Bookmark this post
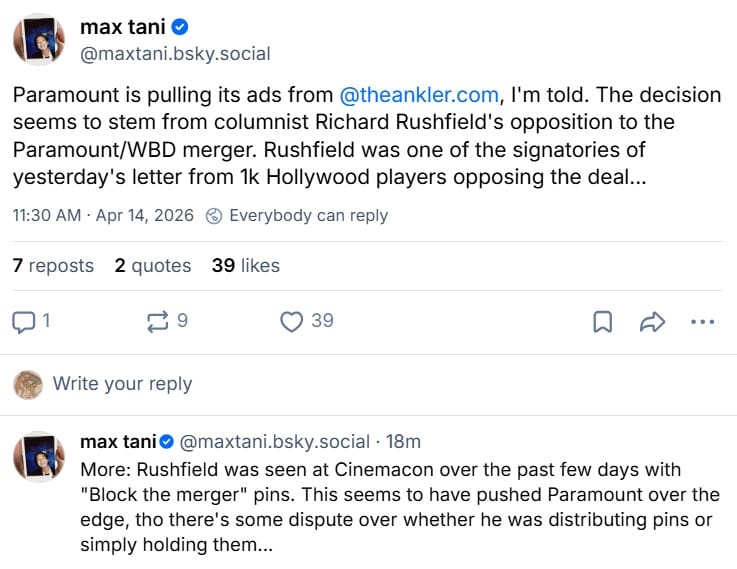 tap(603, 322)
